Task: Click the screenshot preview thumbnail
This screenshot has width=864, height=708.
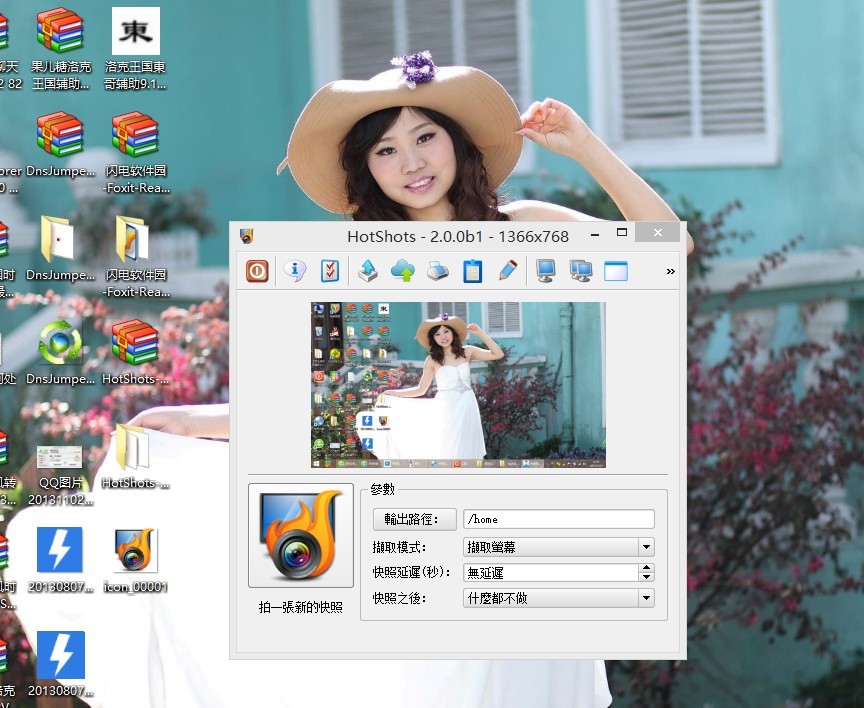Action: [458, 385]
